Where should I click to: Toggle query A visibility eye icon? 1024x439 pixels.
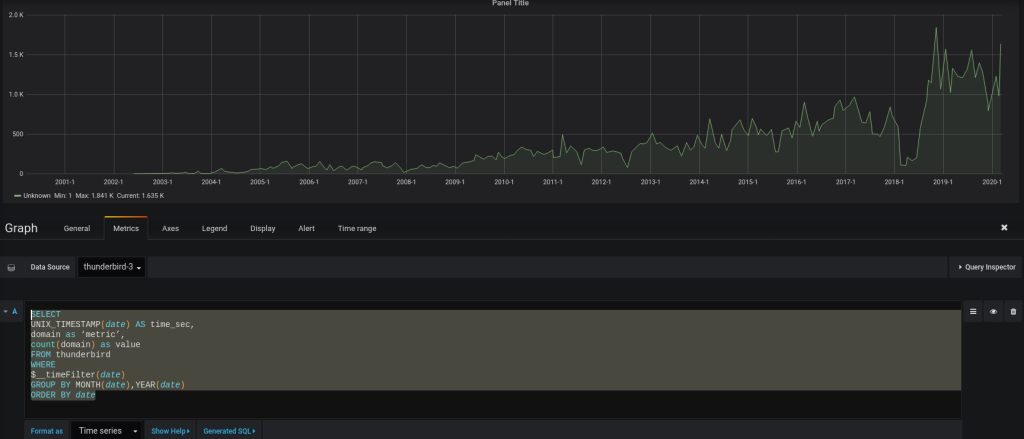pos(993,312)
